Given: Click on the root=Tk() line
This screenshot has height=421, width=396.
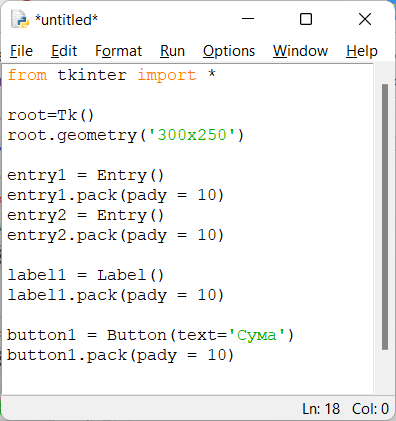Looking at the screenshot, I should (51, 115).
